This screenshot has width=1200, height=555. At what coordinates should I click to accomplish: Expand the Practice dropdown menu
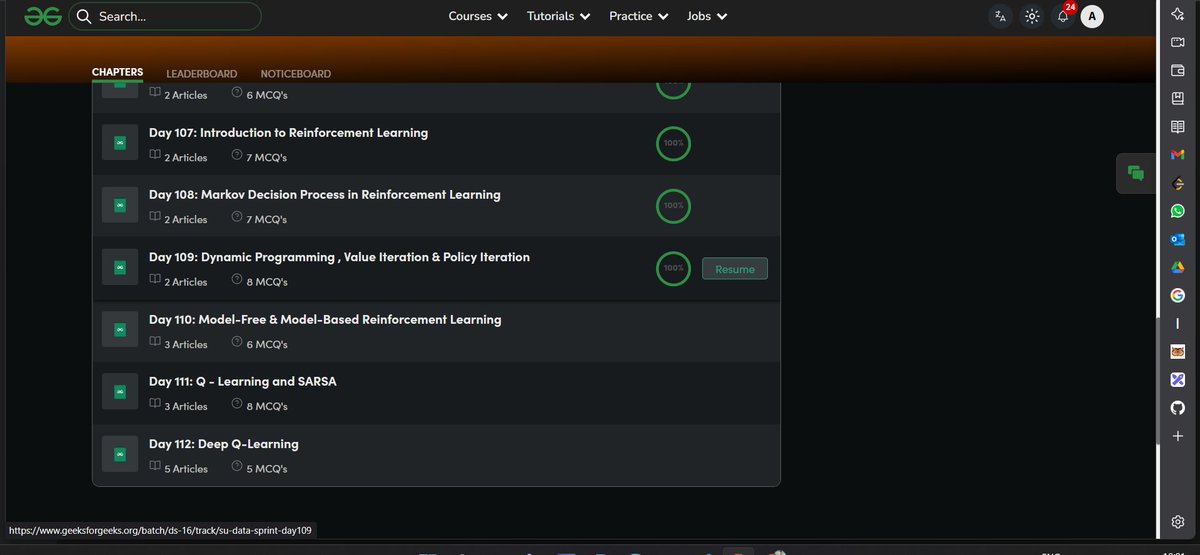(639, 16)
